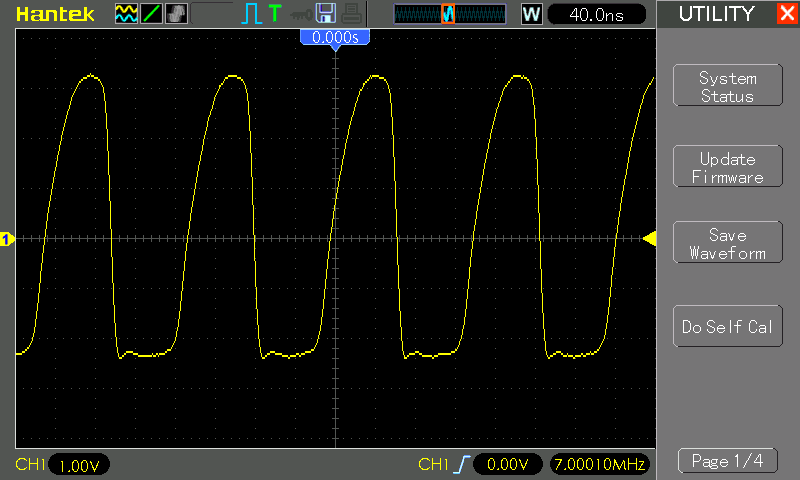Open the 0.00V trigger level field
Screen dimensions: 800x480
(507, 464)
